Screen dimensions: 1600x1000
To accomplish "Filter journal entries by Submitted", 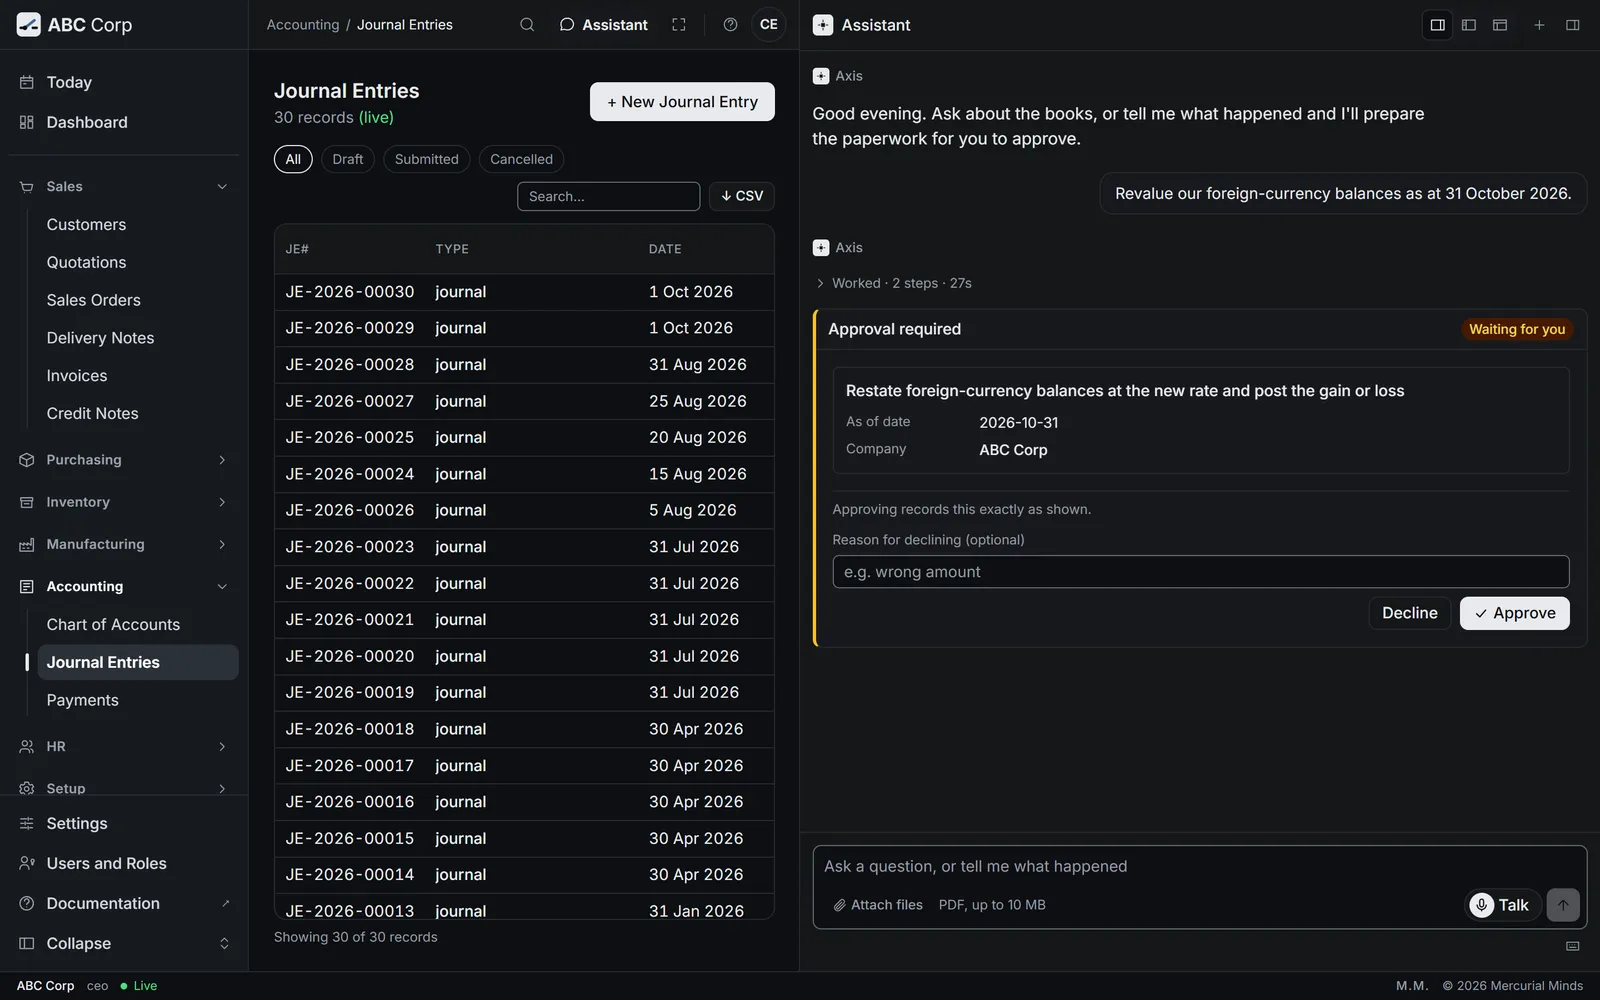I will (x=427, y=159).
